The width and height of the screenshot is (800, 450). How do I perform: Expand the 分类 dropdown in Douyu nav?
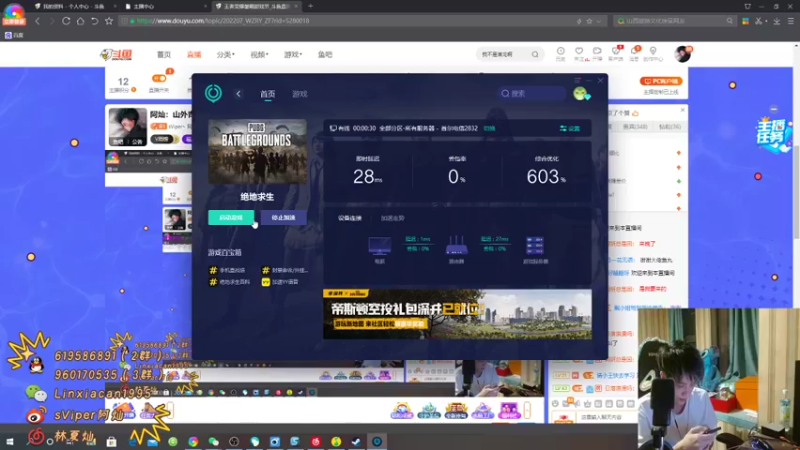pyautogui.click(x=226, y=55)
